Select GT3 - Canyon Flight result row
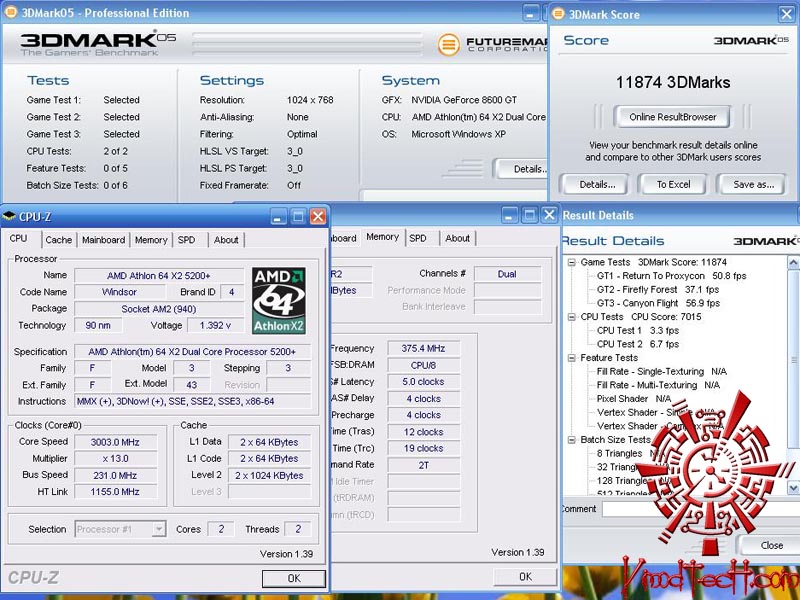Image resolution: width=800 pixels, height=600 pixels. coord(658,303)
